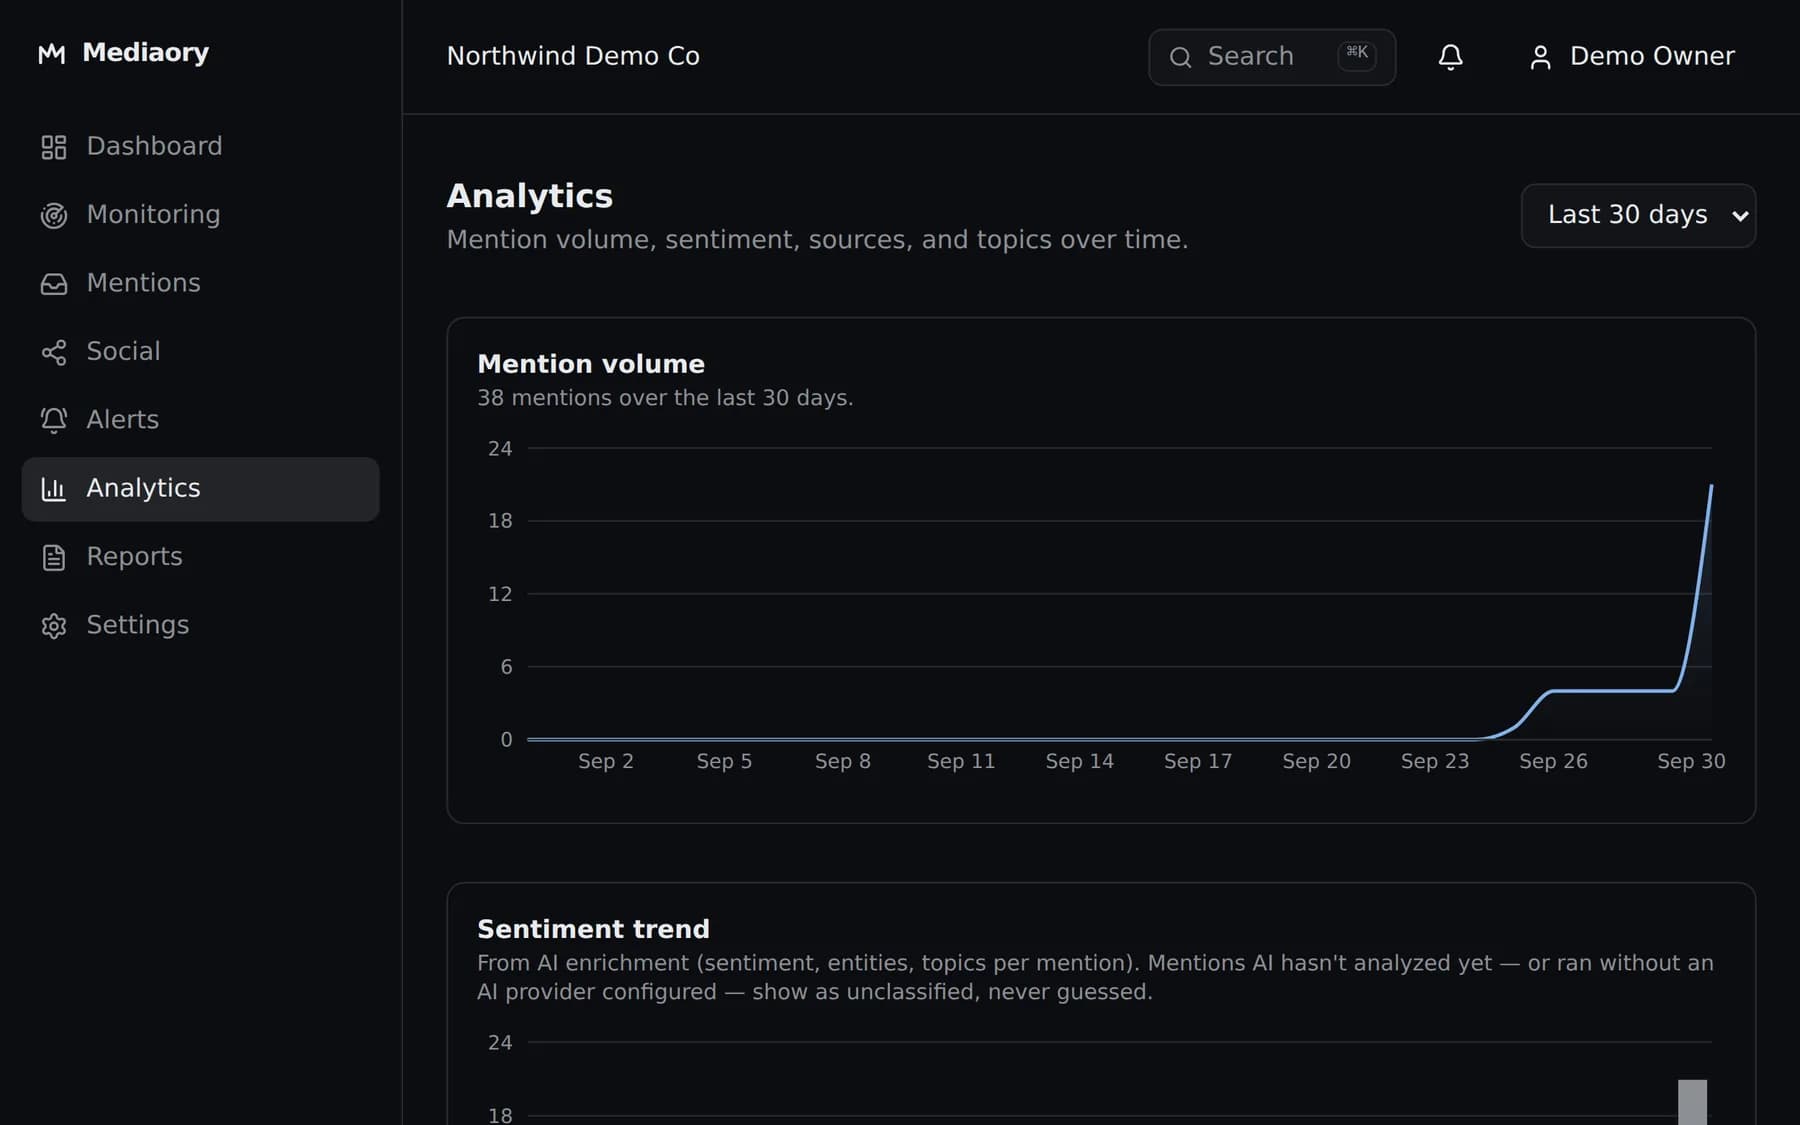Click the Dashboard grid icon

tap(54, 147)
